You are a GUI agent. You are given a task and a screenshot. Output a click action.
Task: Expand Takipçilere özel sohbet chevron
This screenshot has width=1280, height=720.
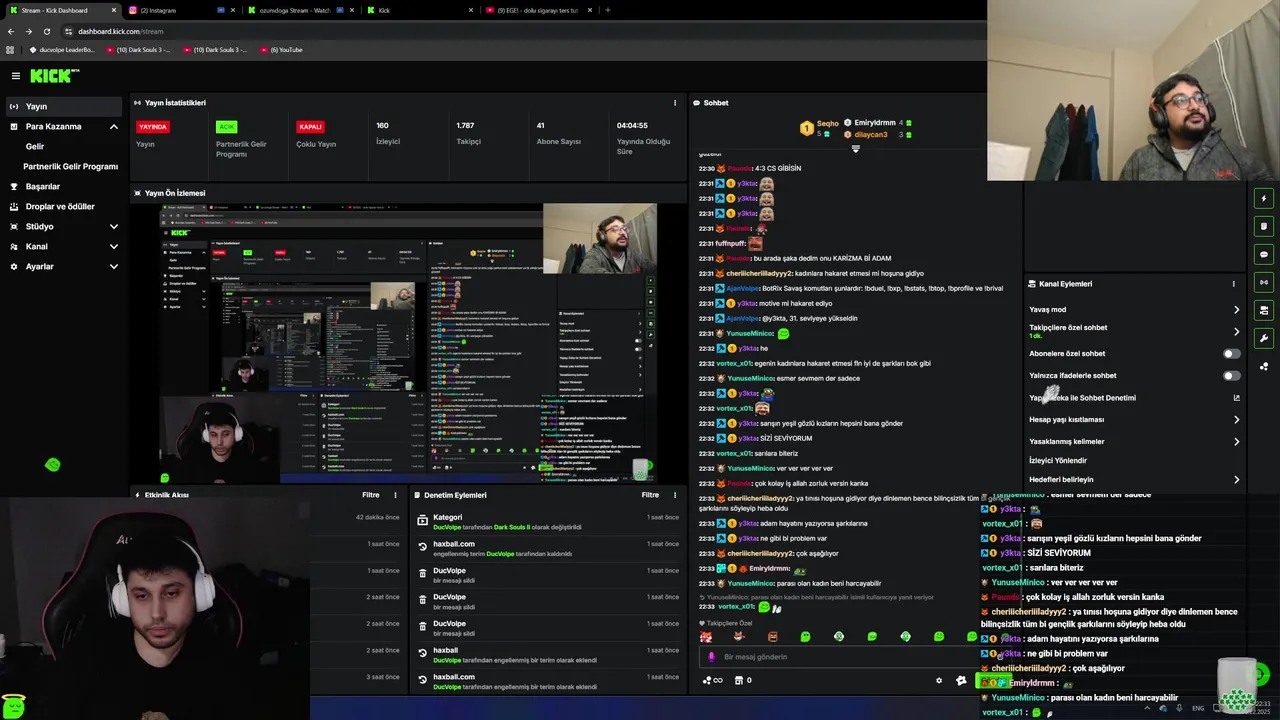[1236, 332]
